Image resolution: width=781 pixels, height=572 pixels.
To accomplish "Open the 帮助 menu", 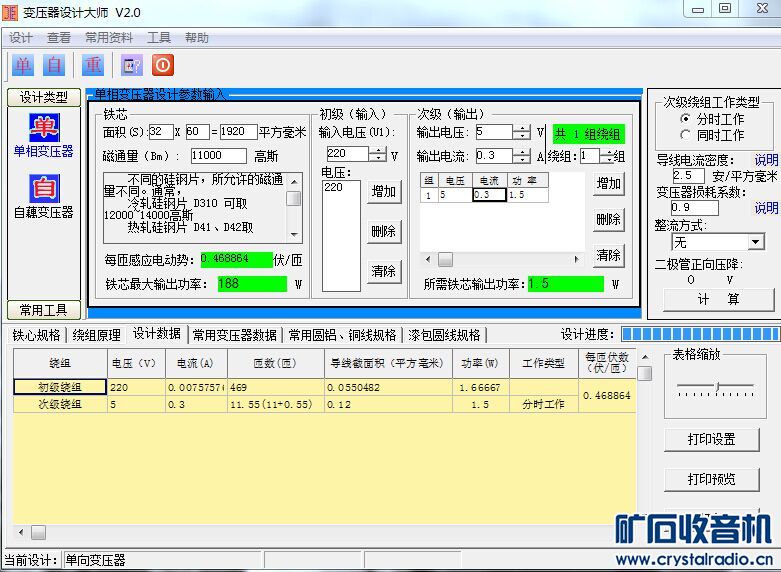I will (x=197, y=38).
